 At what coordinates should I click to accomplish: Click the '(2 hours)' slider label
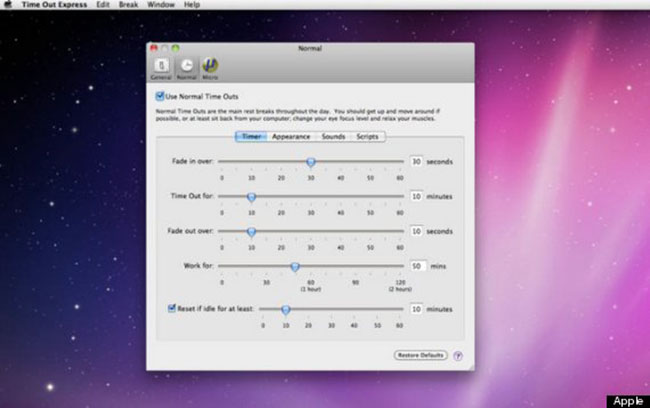(x=400, y=289)
